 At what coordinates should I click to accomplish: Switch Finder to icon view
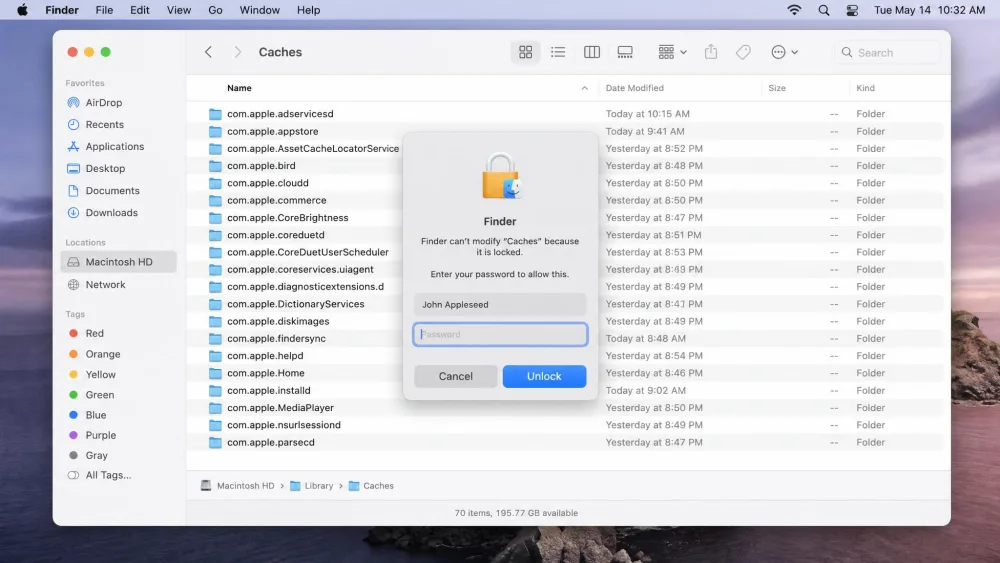526,52
